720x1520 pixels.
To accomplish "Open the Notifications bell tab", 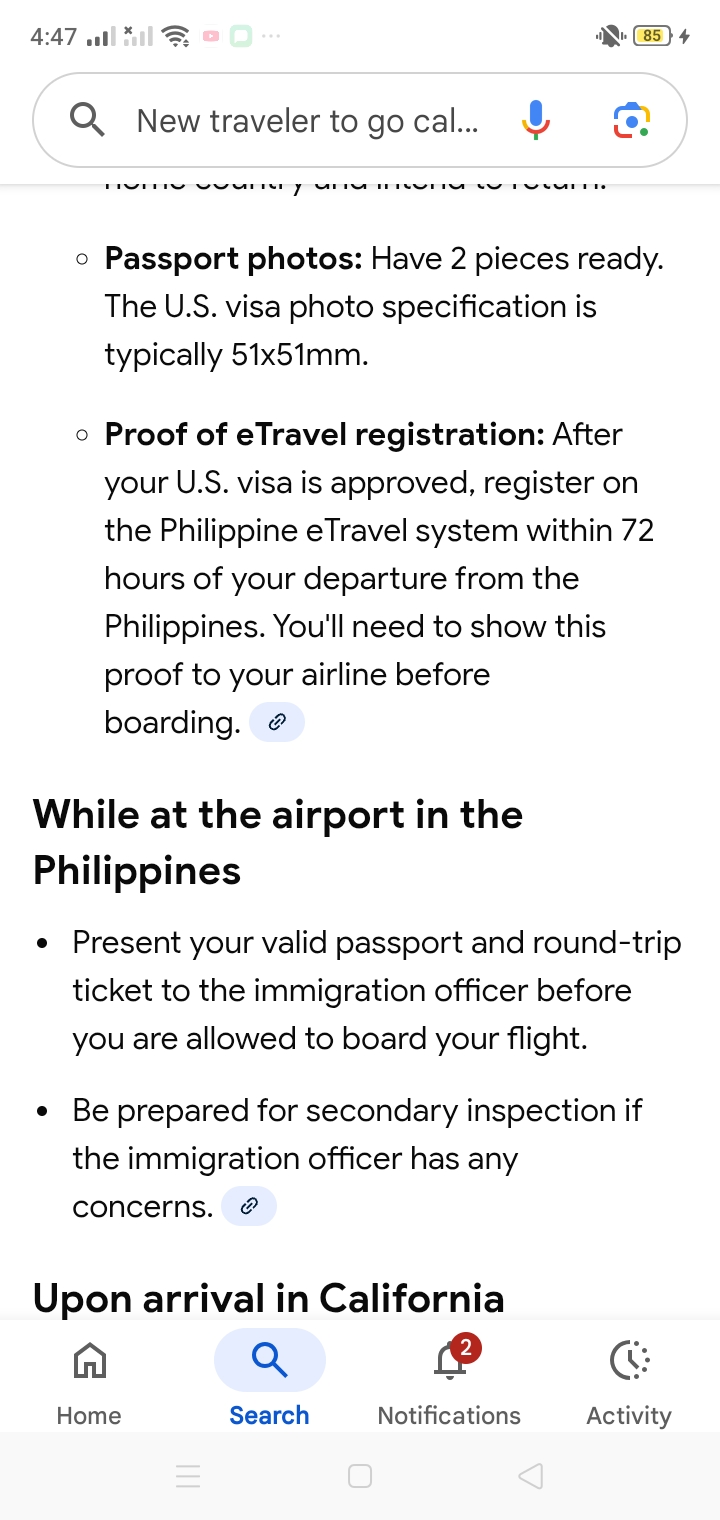I will 449,1379.
